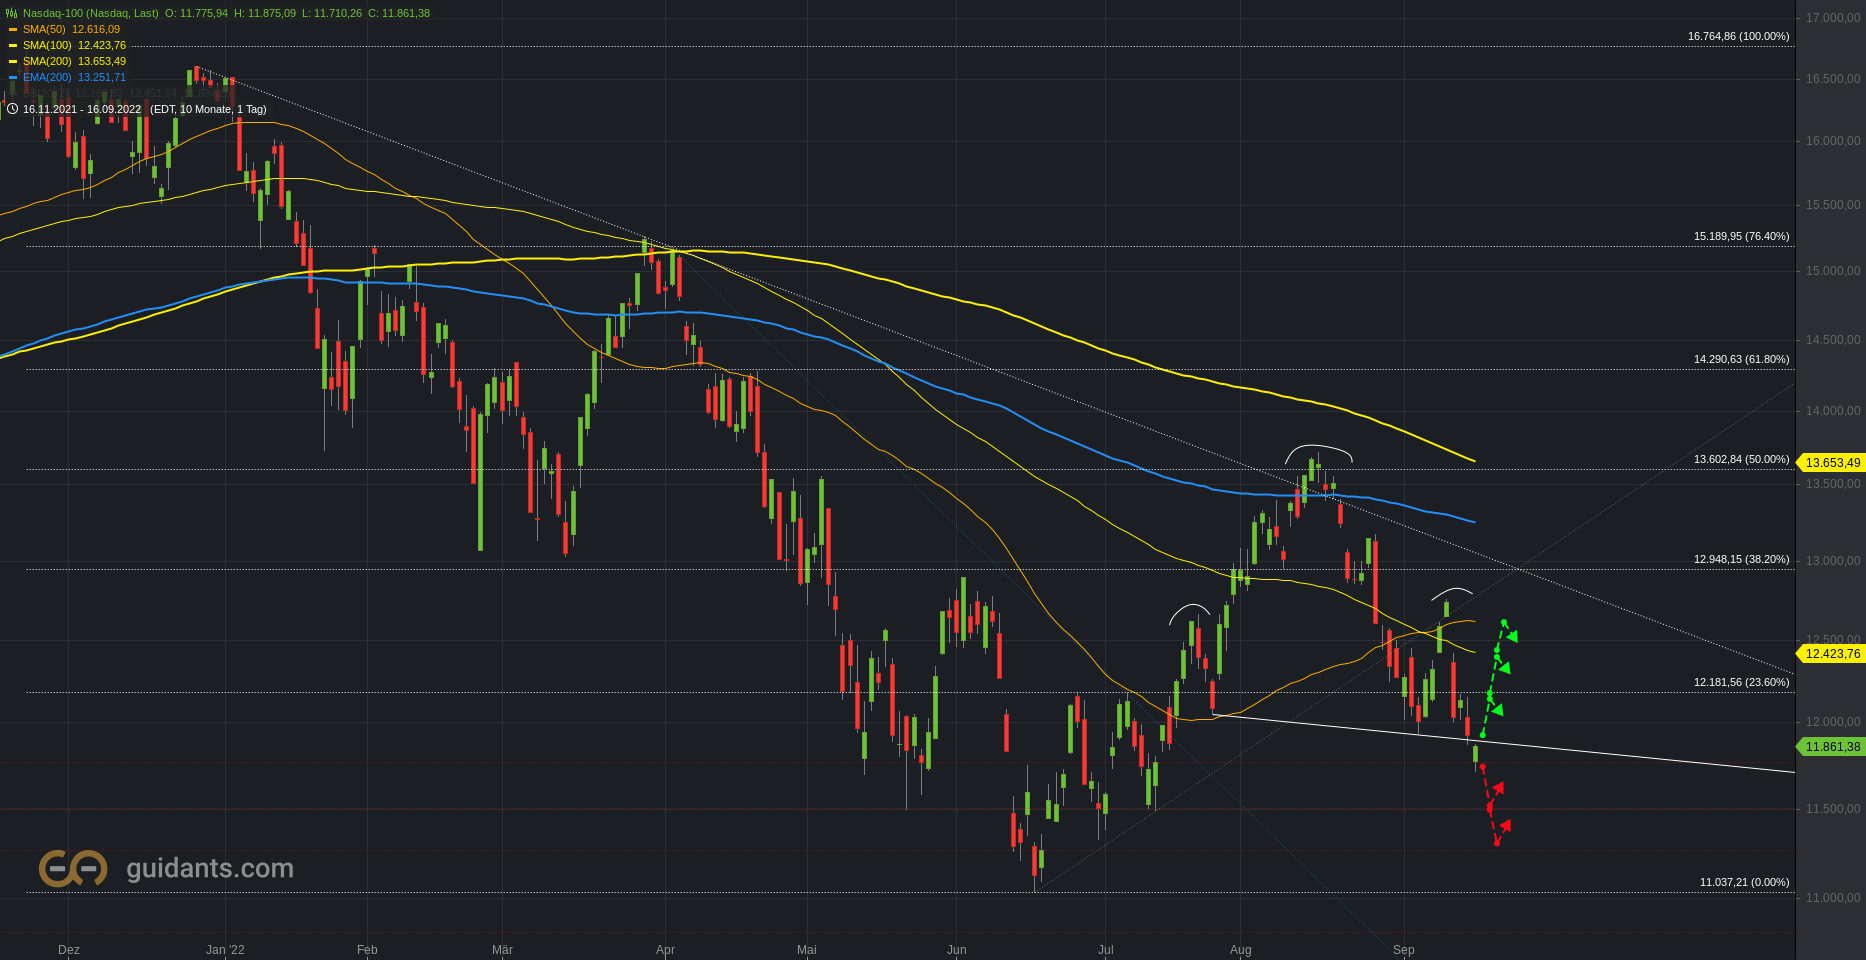Image resolution: width=1866 pixels, height=960 pixels.
Task: Click the high price H: 11.875,09
Action: tap(265, 13)
